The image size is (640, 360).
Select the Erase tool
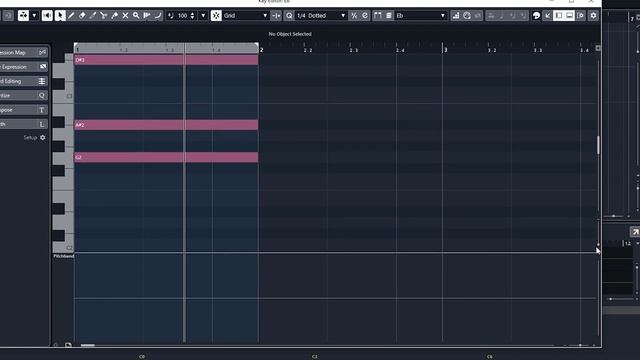click(x=82, y=16)
